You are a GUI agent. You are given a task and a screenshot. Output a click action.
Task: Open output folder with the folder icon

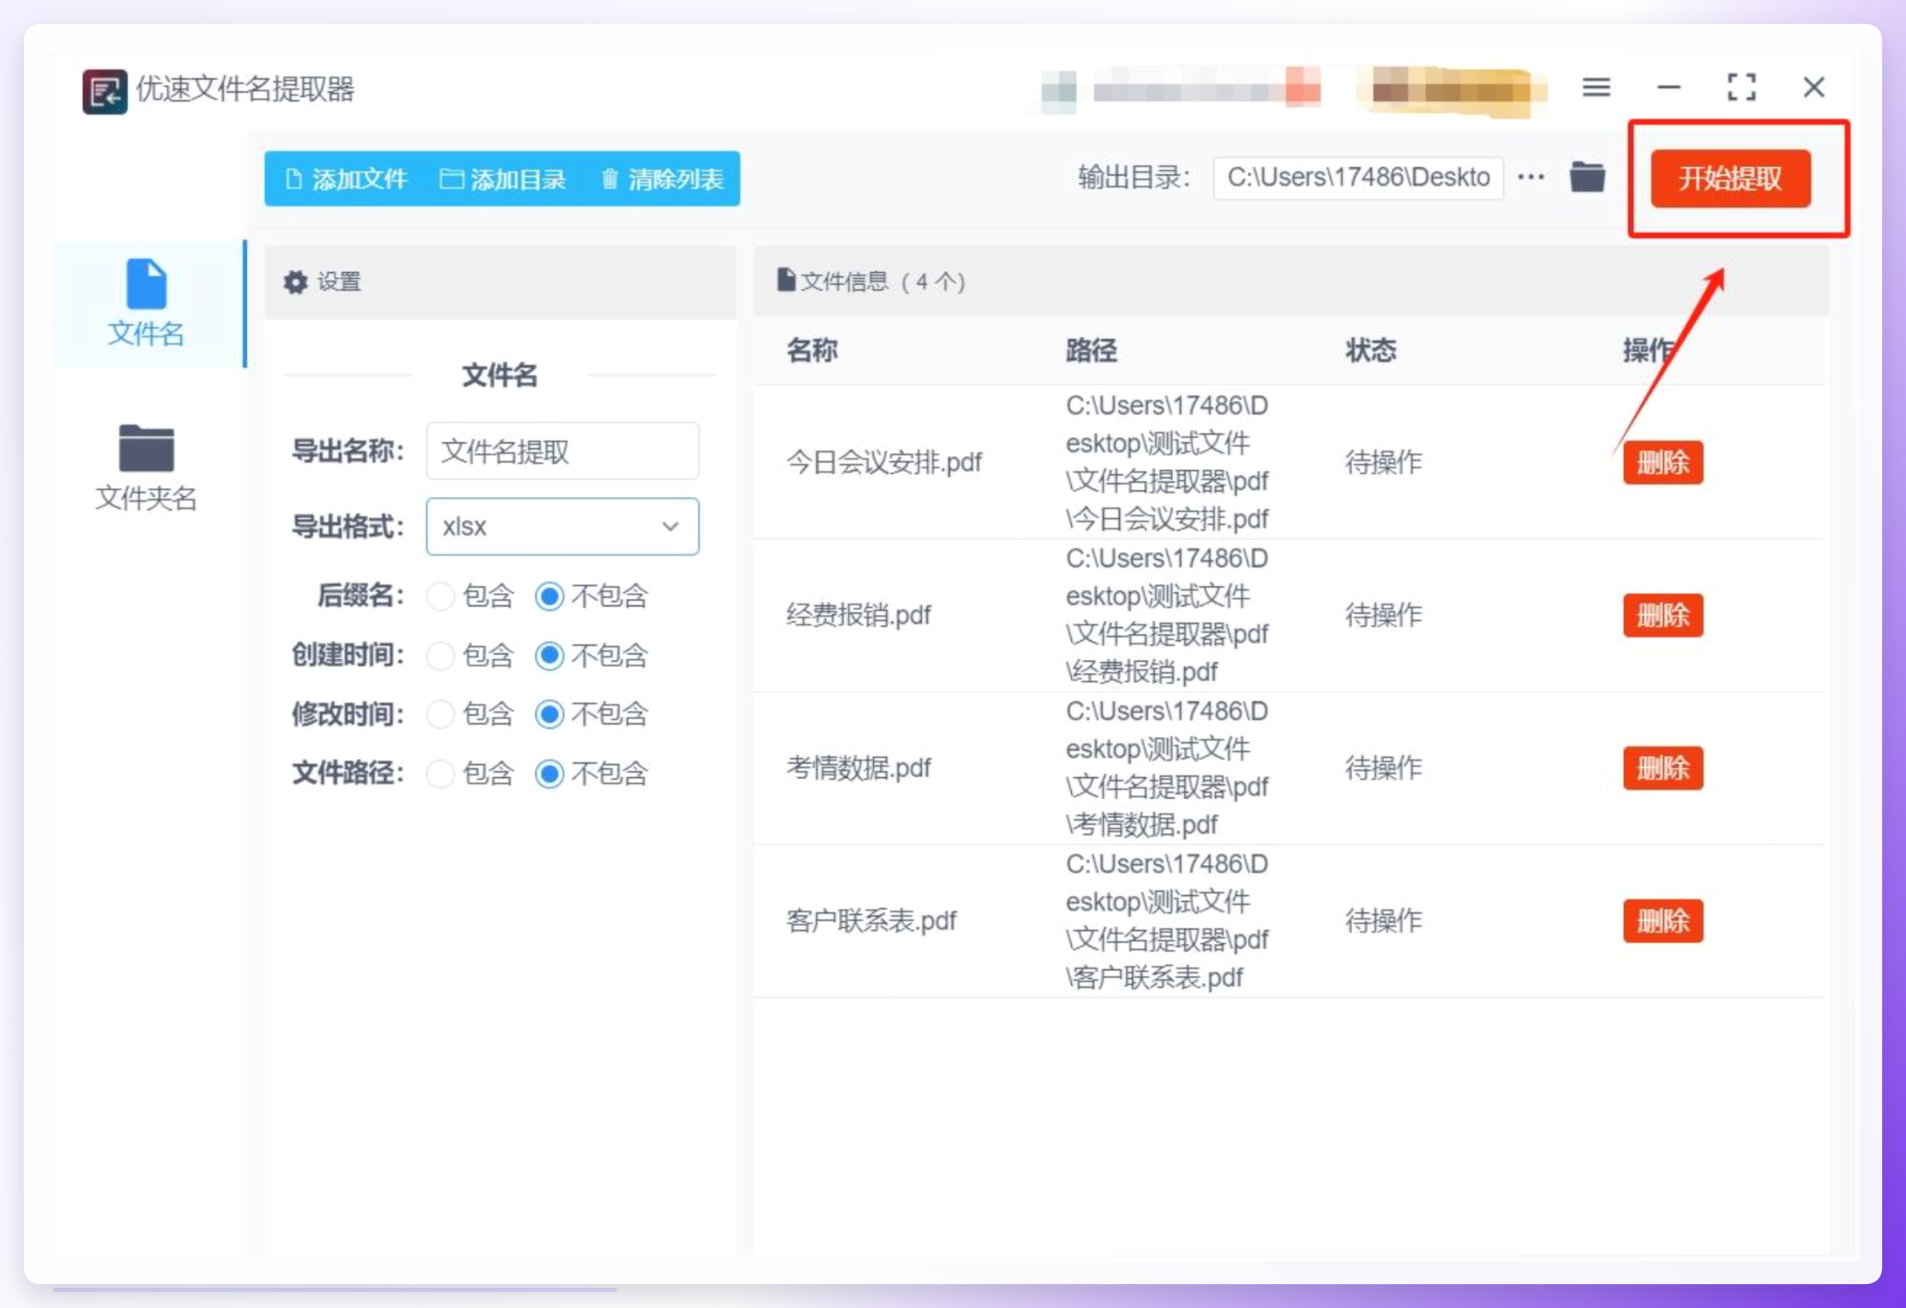[1587, 177]
